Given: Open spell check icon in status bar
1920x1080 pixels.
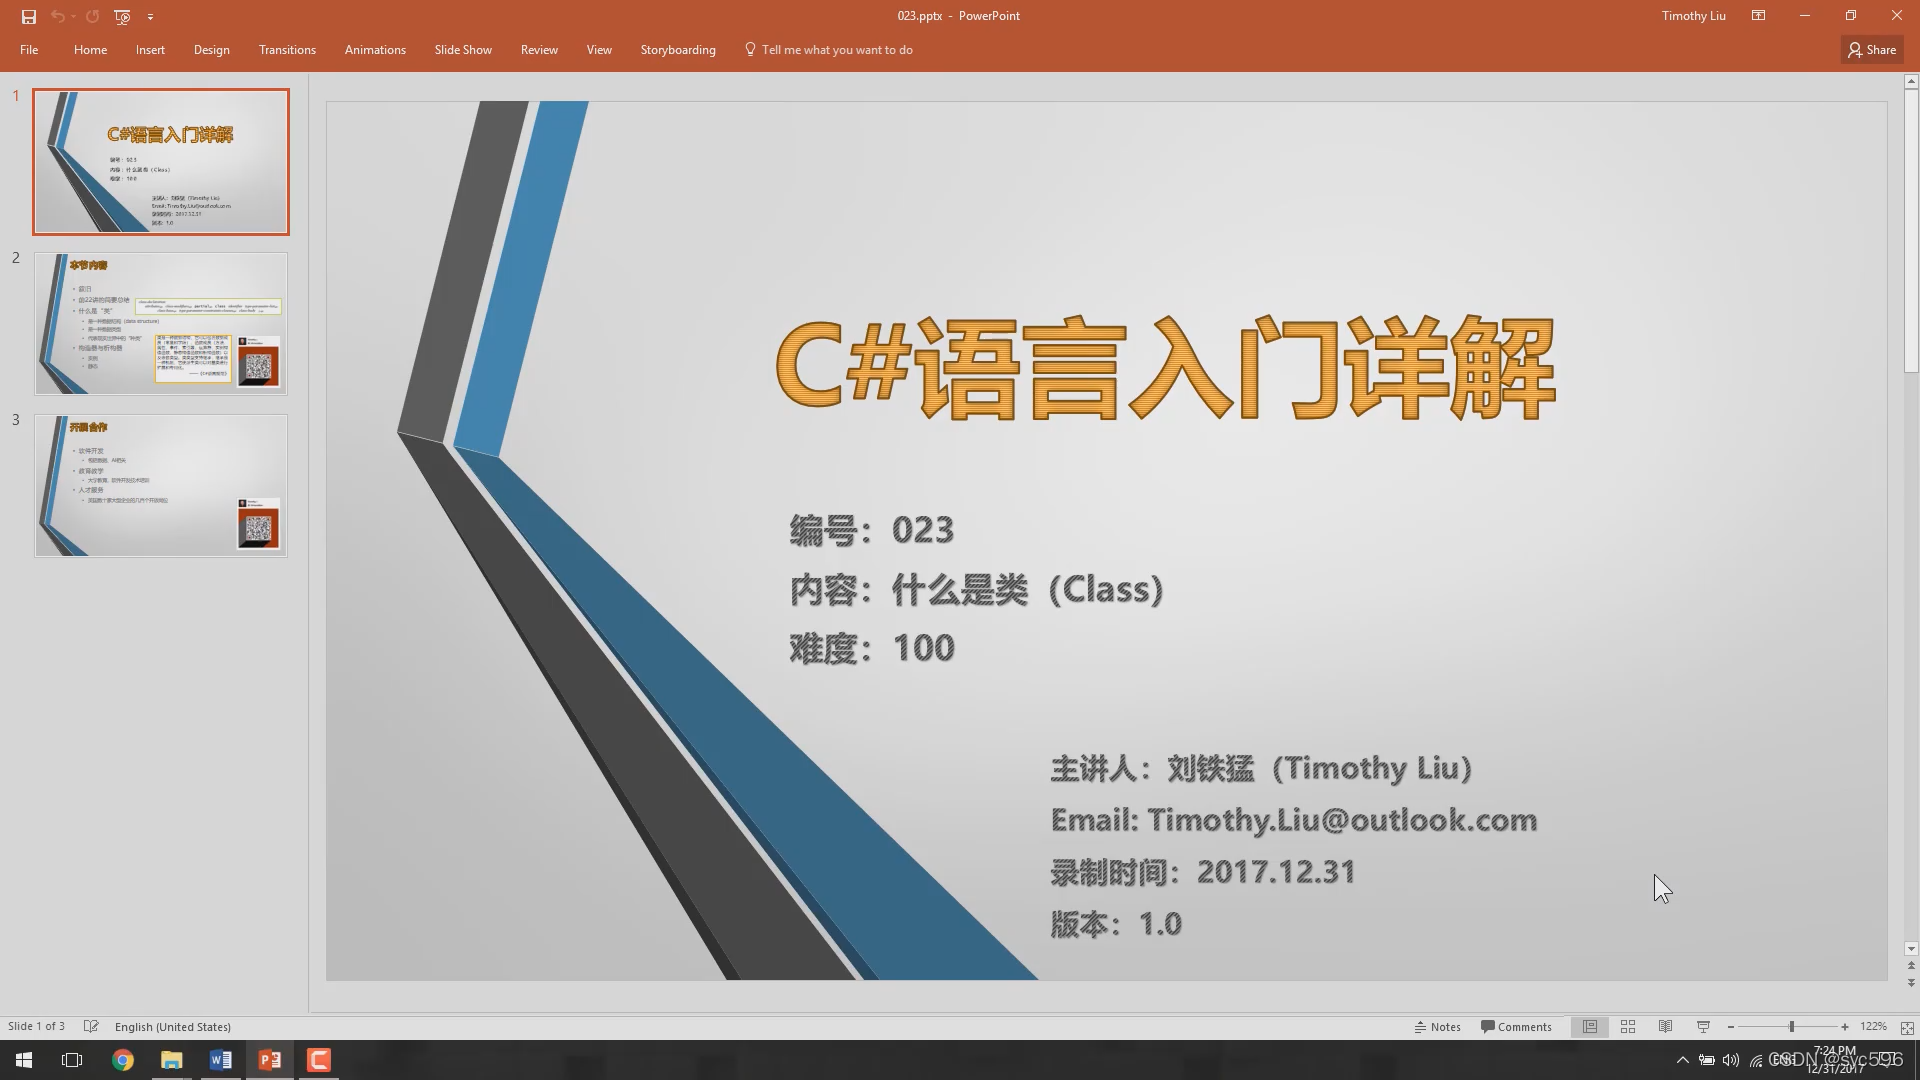Looking at the screenshot, I should 91,1027.
